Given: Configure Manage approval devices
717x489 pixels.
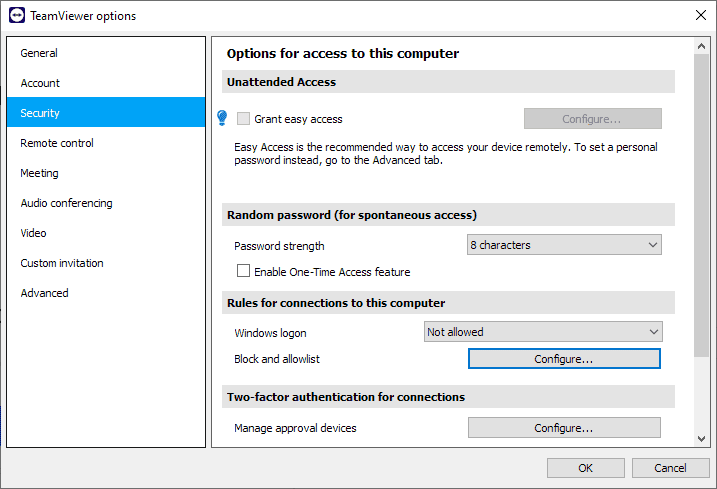Looking at the screenshot, I should (x=564, y=428).
